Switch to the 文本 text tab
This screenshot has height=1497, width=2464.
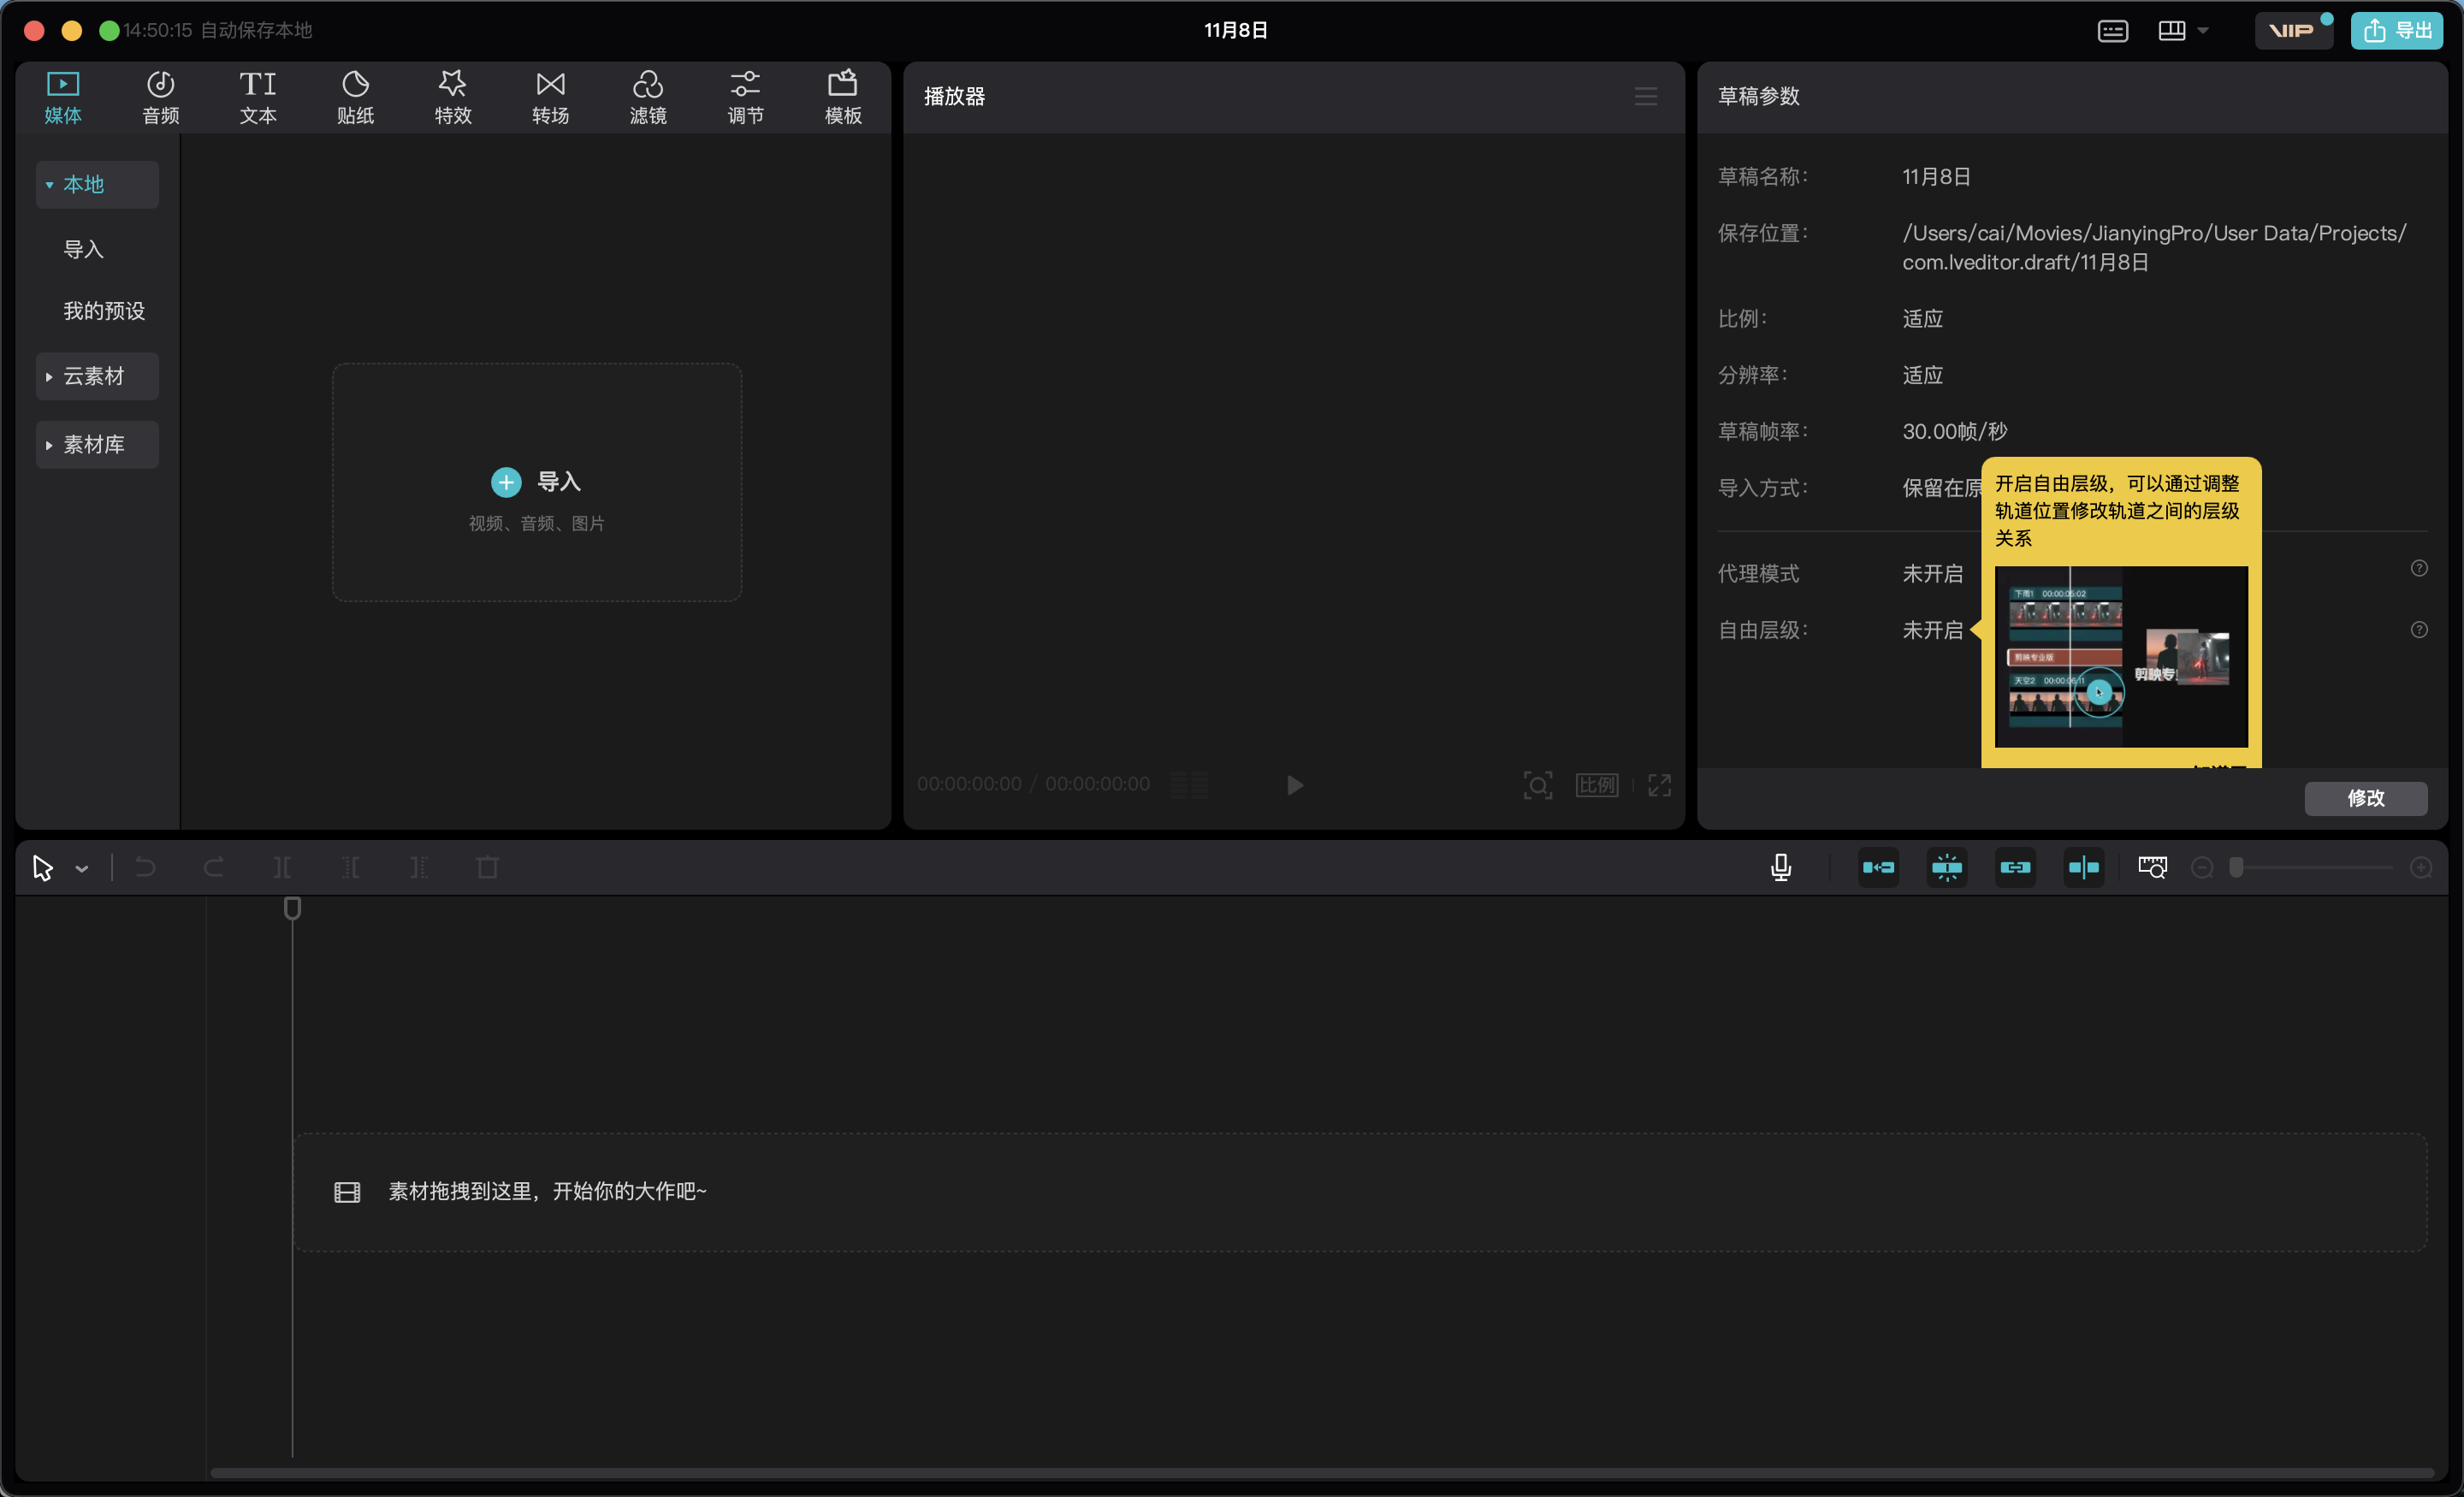pyautogui.click(x=258, y=97)
